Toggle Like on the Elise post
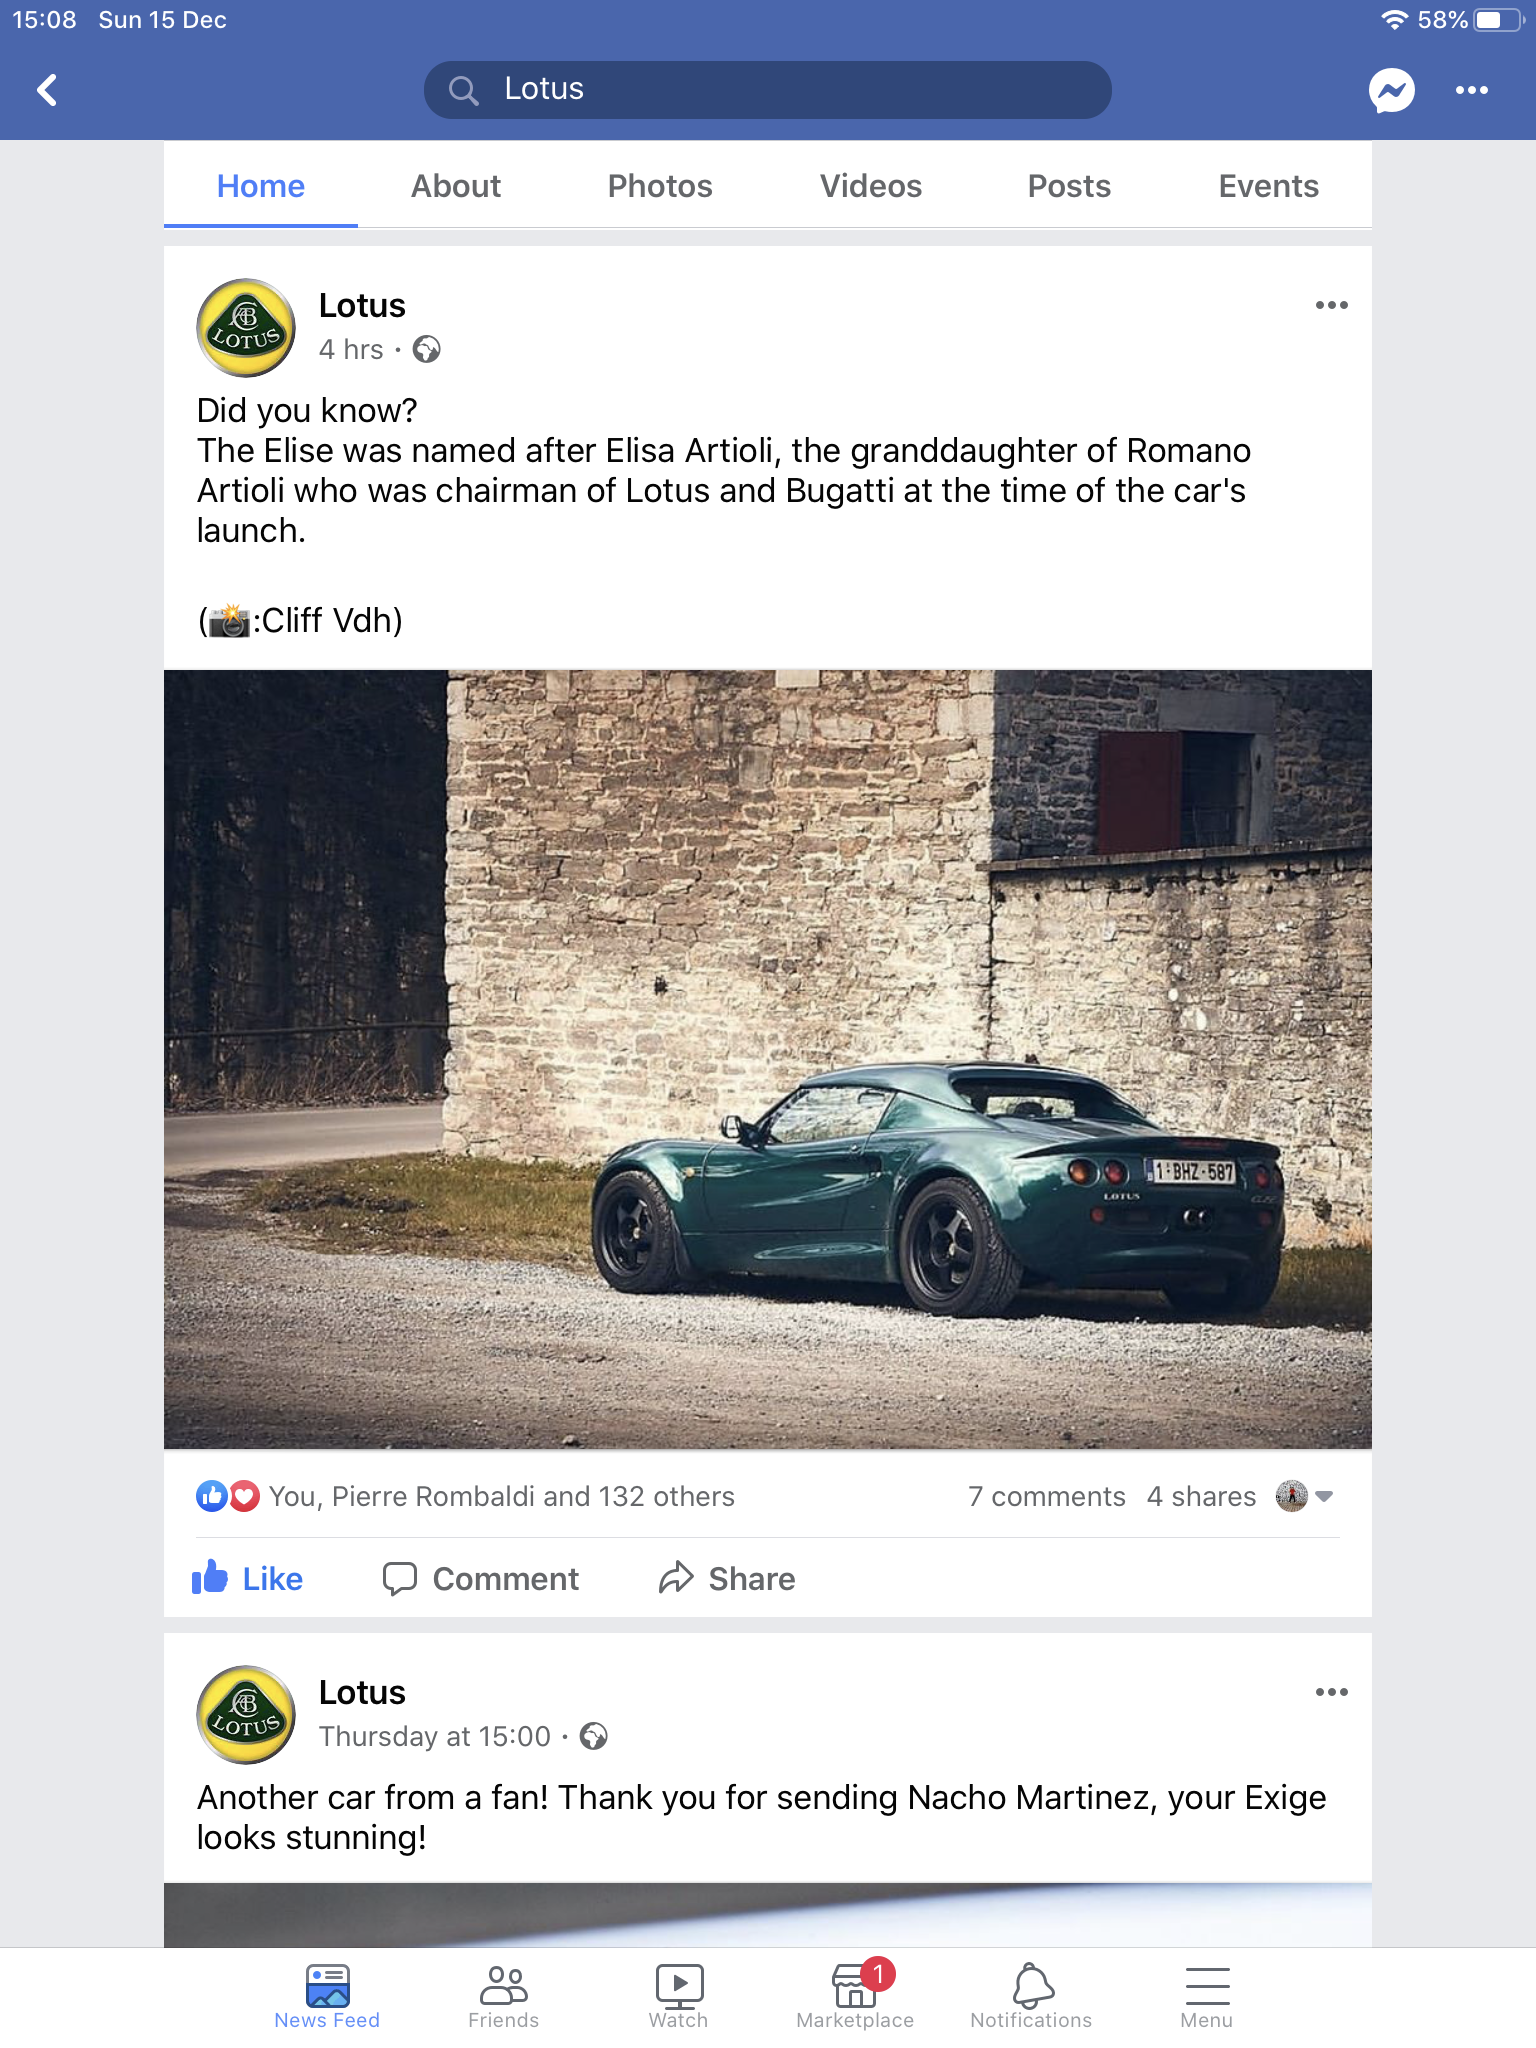The width and height of the screenshot is (1536, 2048). (247, 1578)
